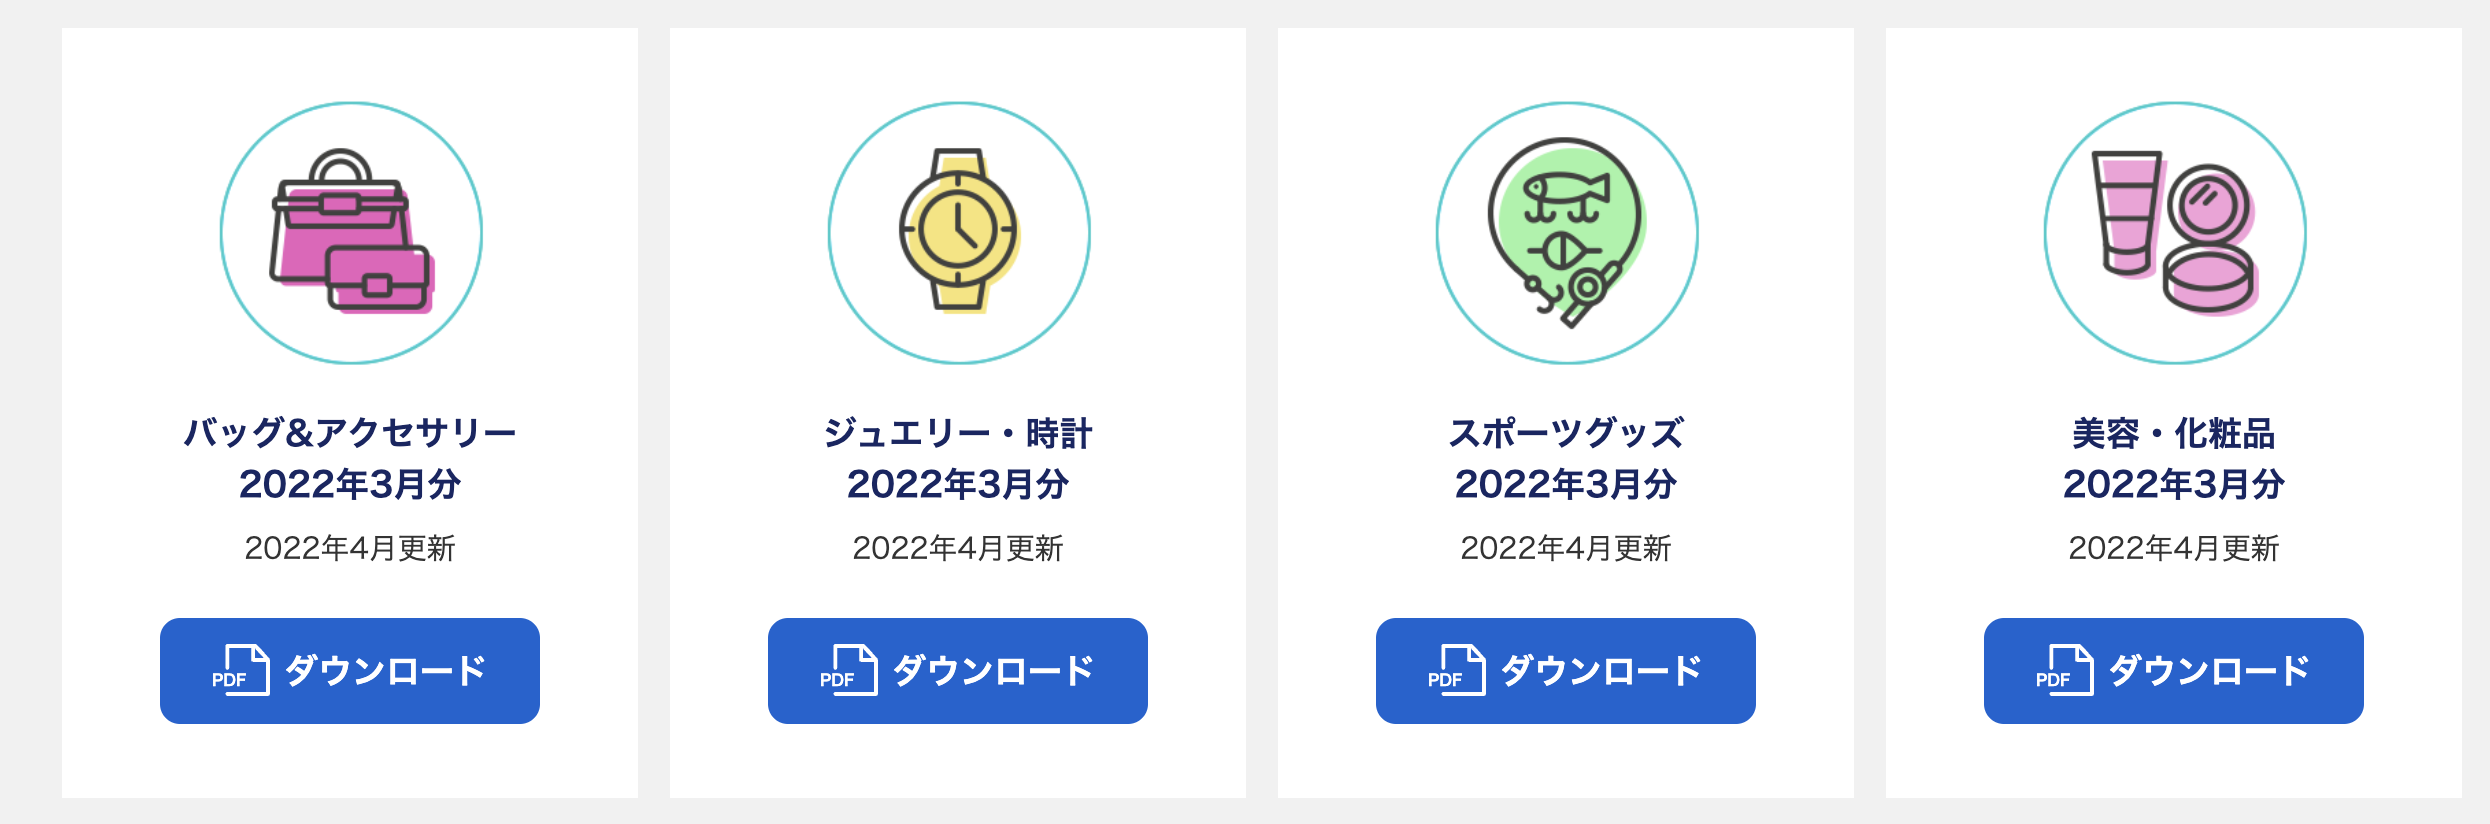Click PDF icon in beauty download button

[x=2064, y=670]
